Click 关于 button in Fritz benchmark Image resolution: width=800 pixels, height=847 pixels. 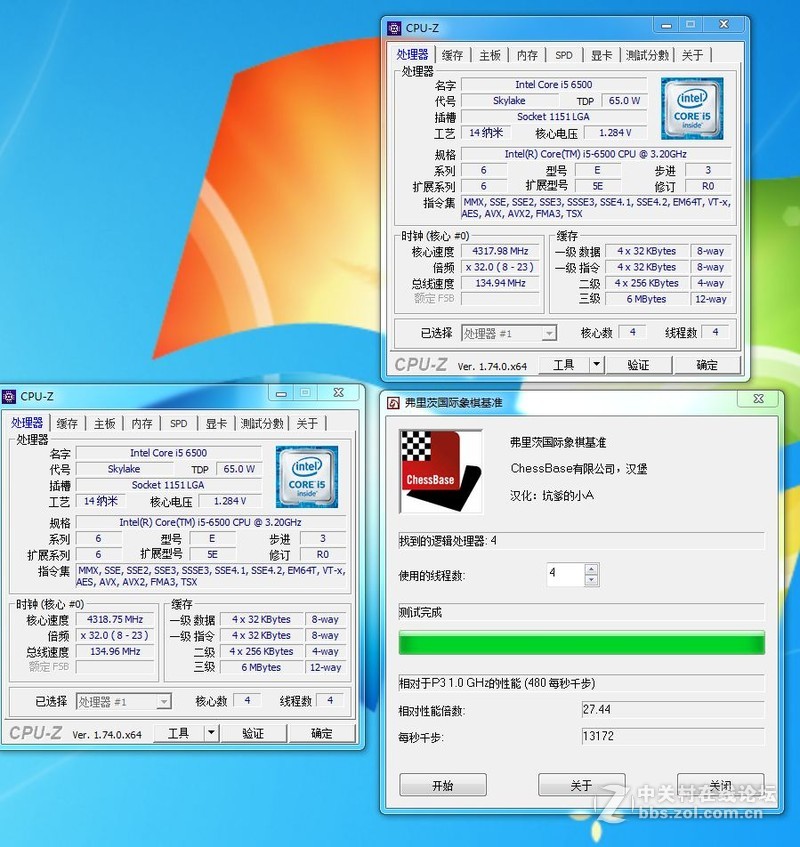point(581,785)
